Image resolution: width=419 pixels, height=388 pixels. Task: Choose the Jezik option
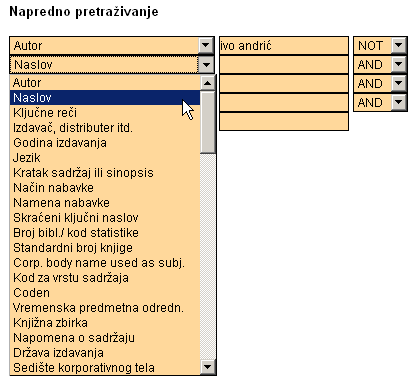coord(105,158)
